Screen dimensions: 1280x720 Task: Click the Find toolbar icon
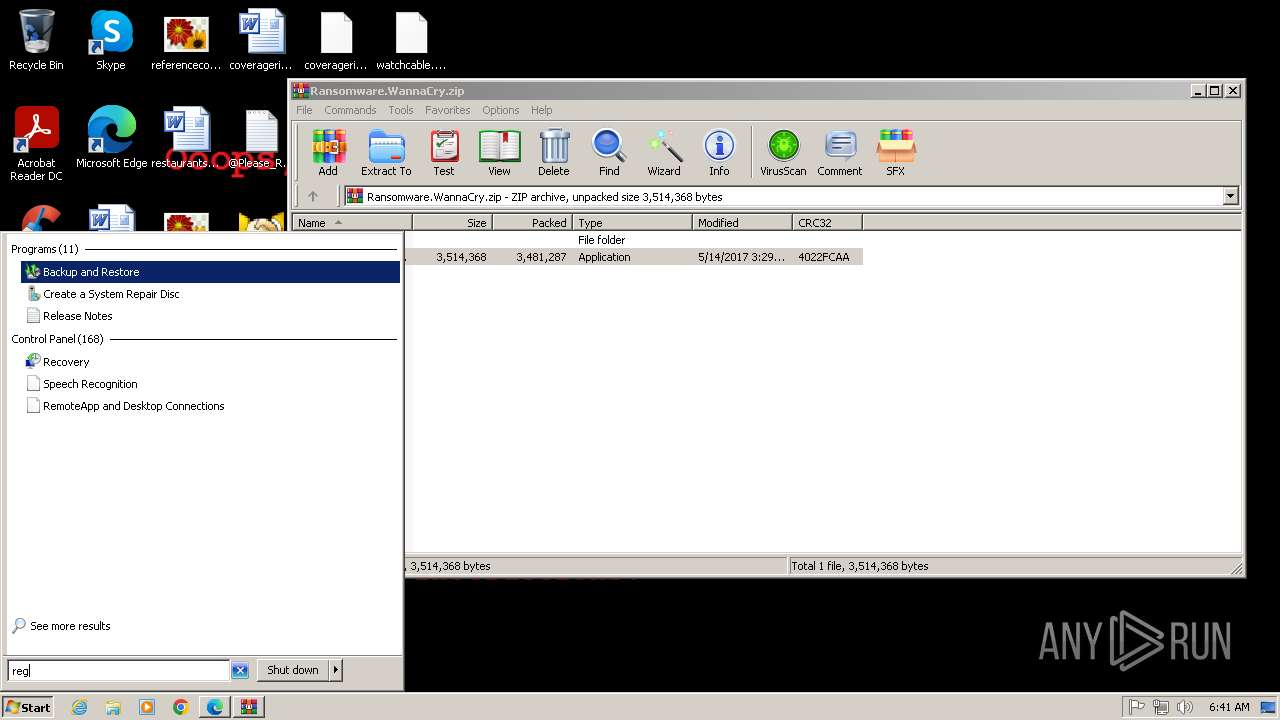click(x=609, y=153)
